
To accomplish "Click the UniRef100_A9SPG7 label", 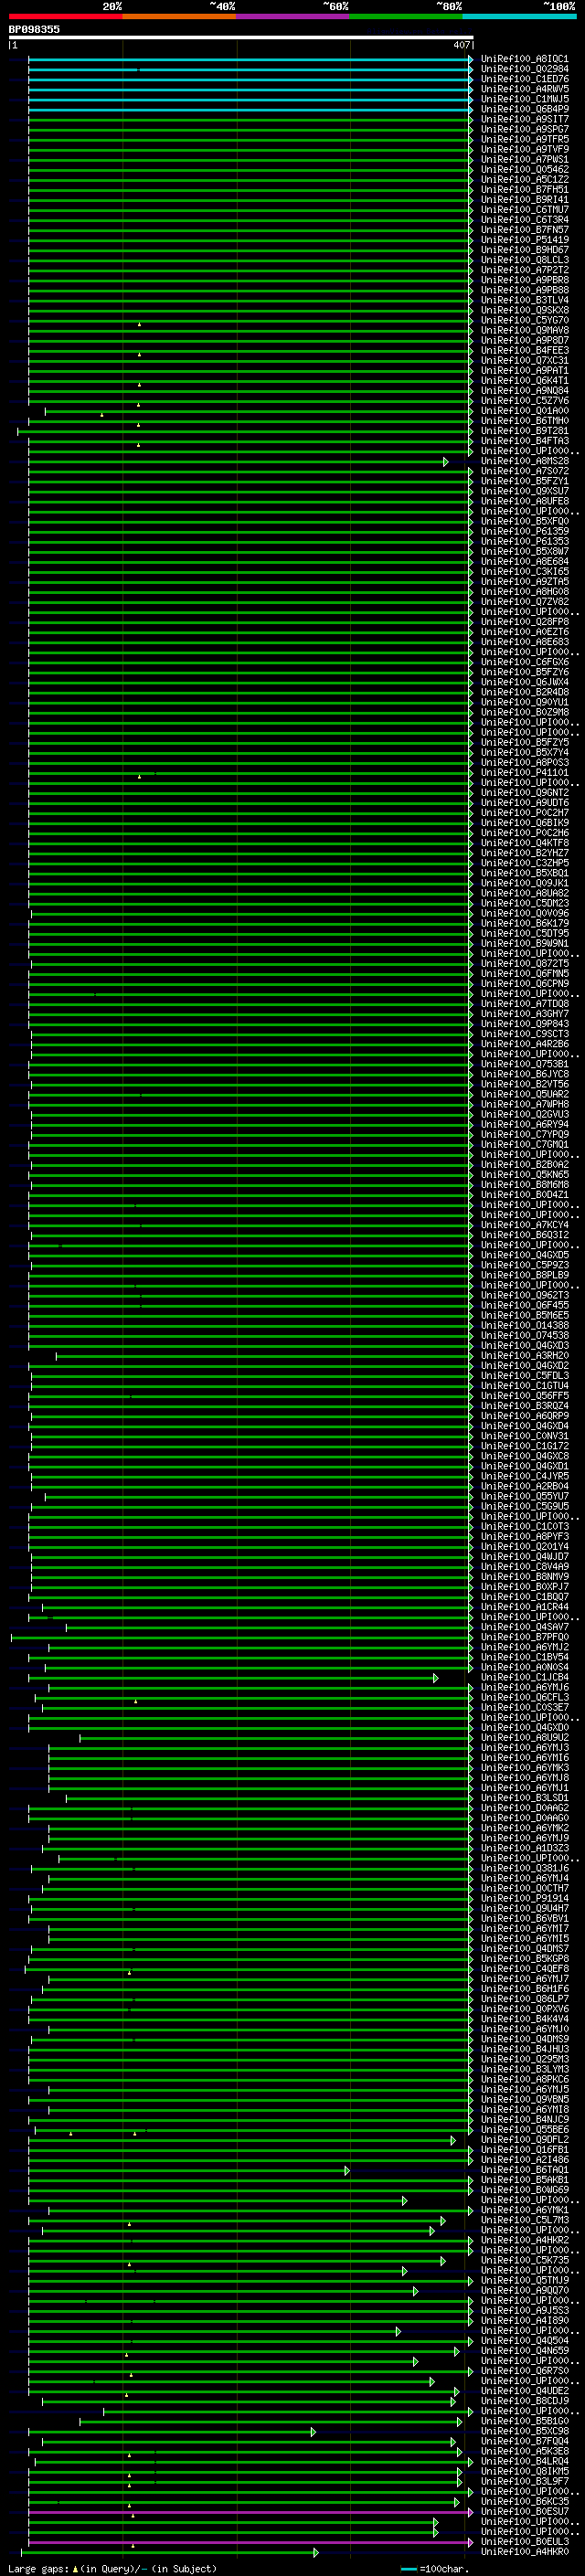I will pos(524,129).
